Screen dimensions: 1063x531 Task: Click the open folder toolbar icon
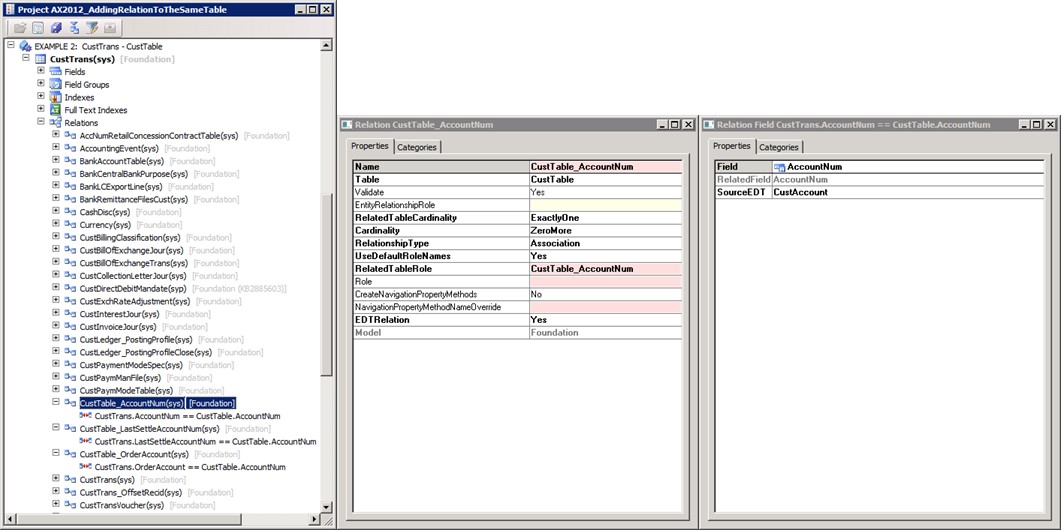tap(19, 27)
